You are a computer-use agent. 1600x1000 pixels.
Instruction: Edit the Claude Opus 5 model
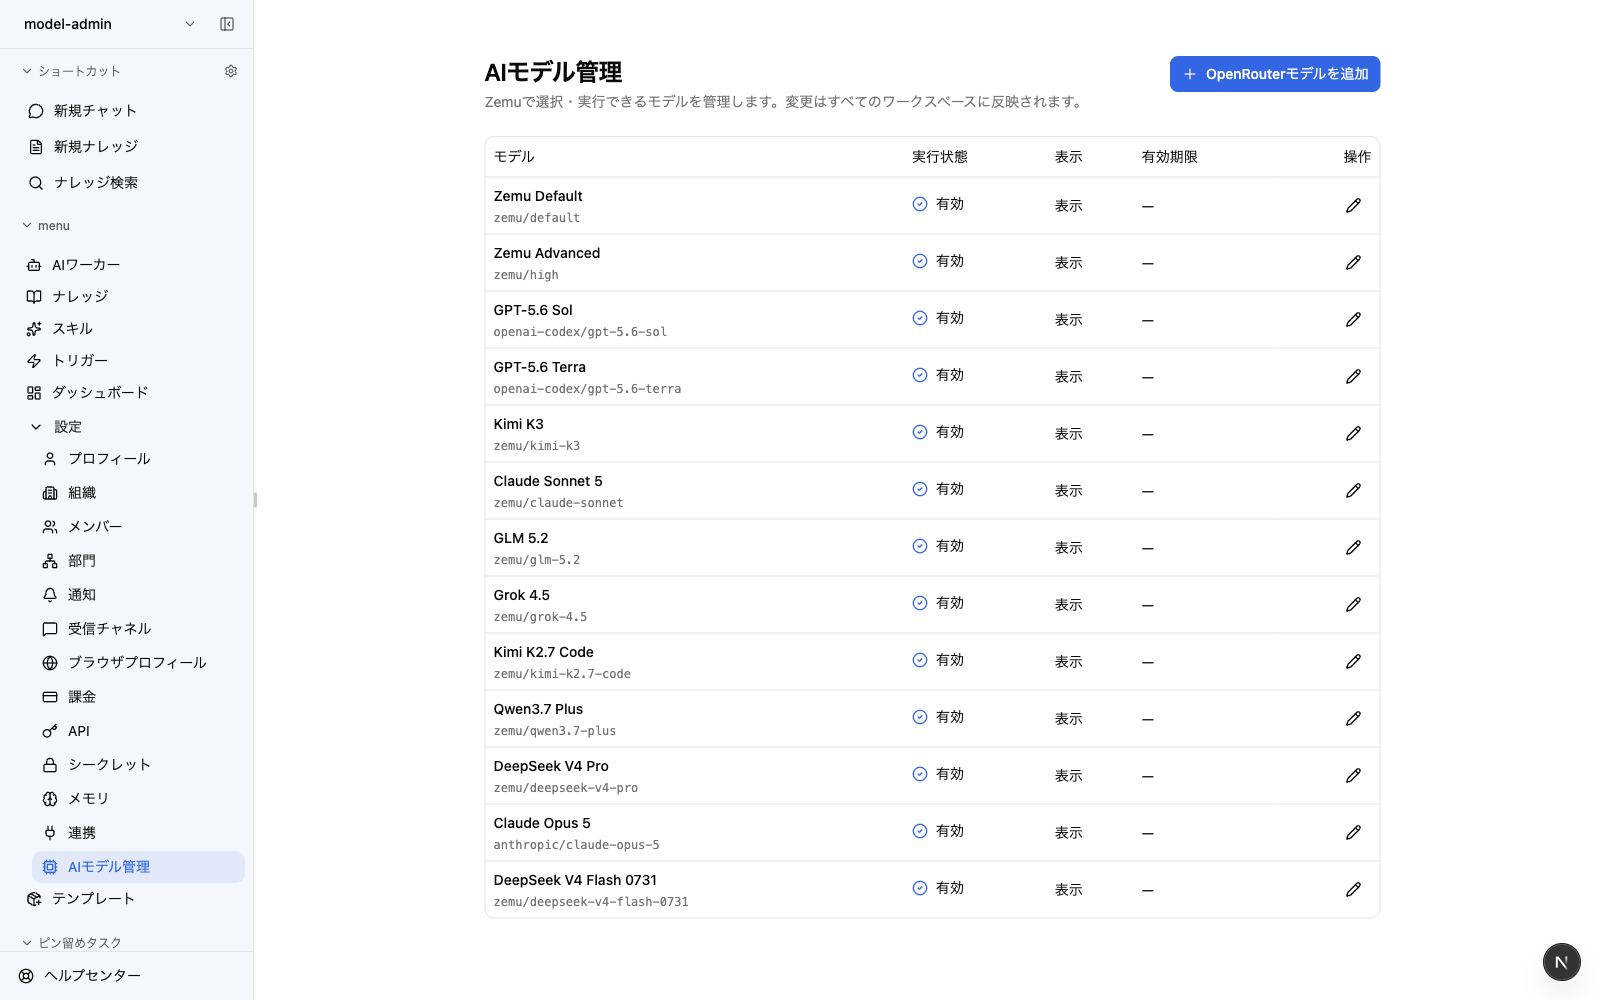(x=1353, y=832)
